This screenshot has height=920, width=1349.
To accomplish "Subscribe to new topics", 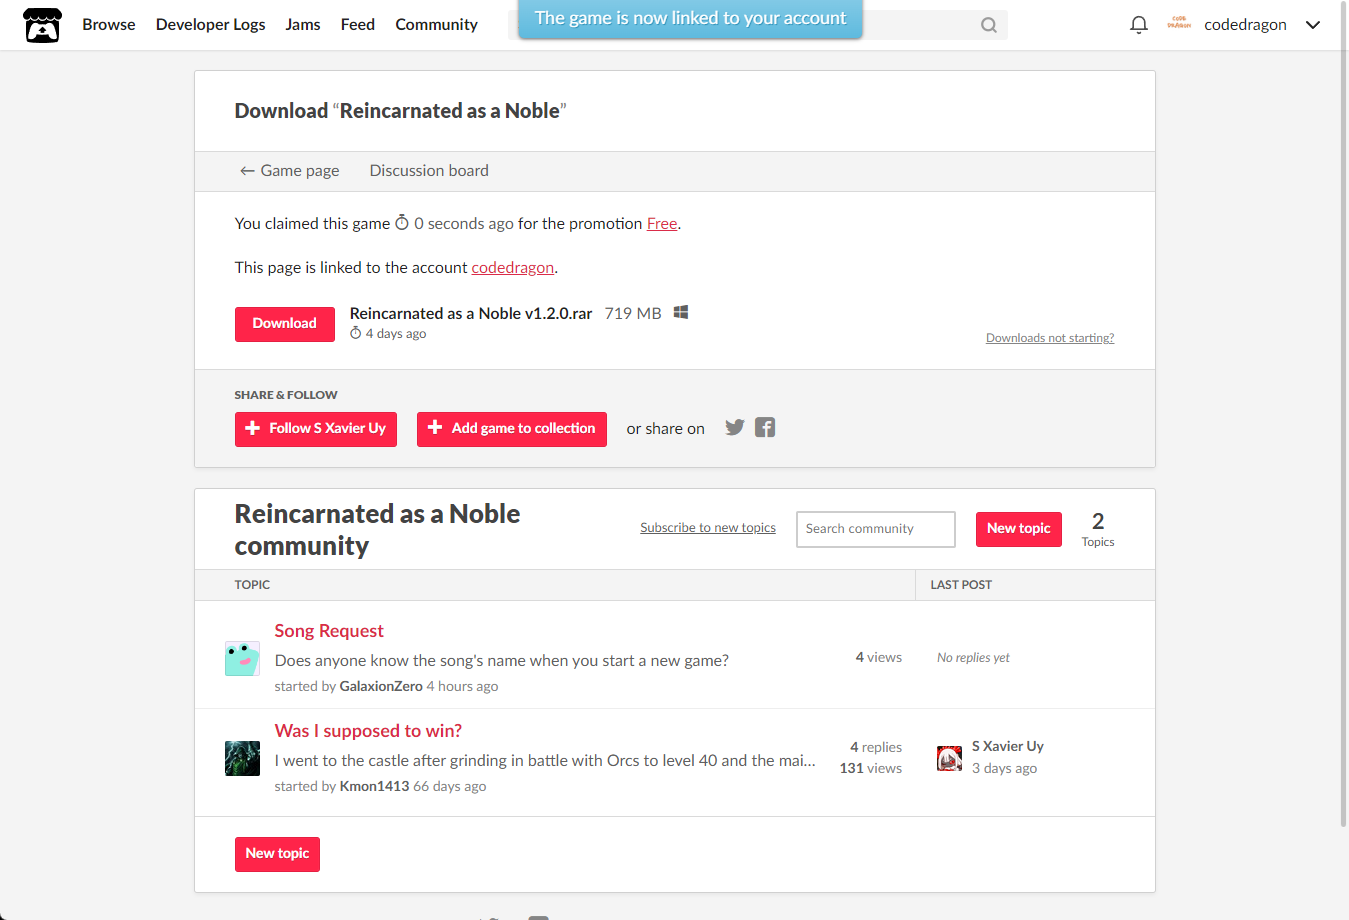I will tap(708, 528).
